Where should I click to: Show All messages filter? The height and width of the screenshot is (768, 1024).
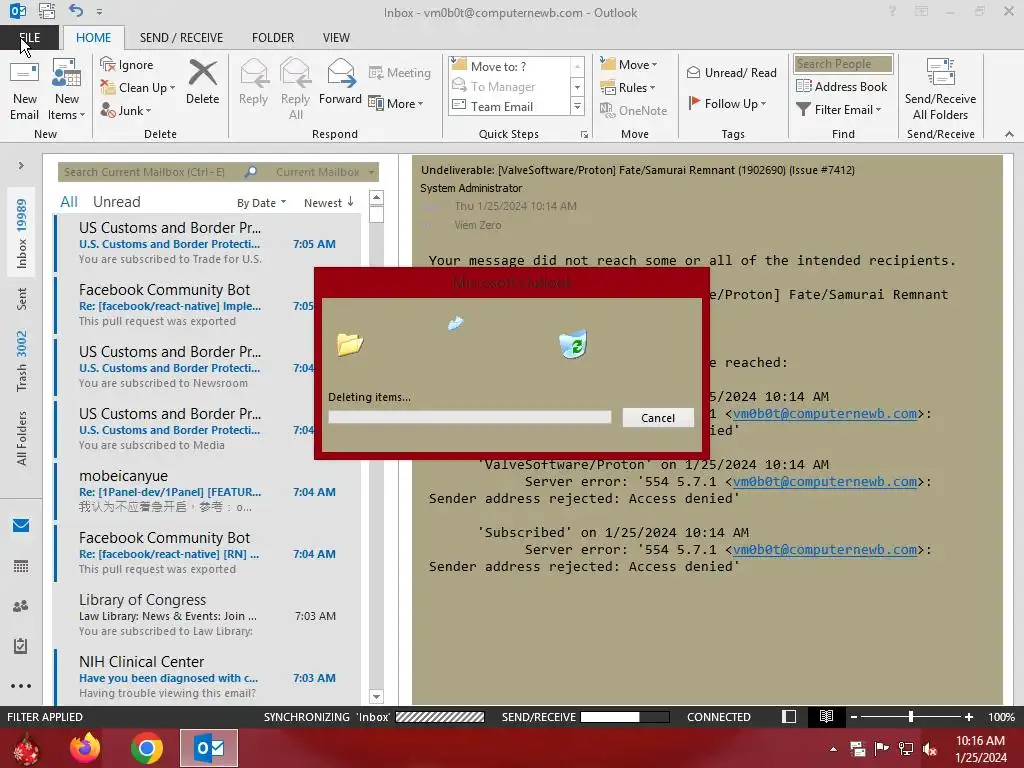tap(69, 202)
